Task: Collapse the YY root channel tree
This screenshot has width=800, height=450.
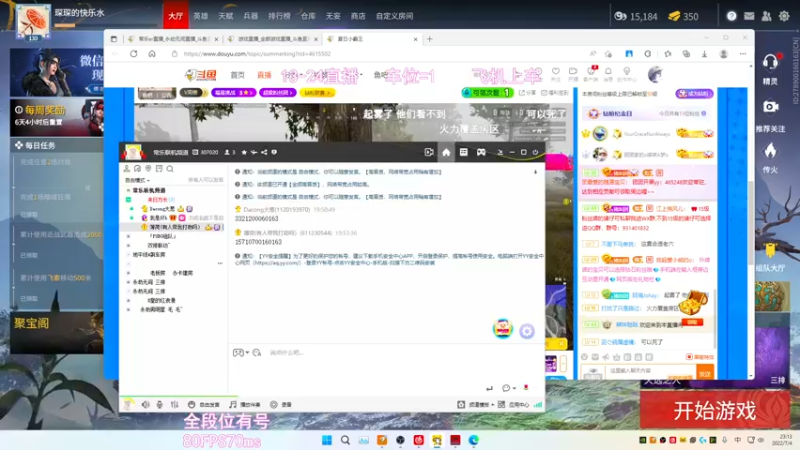Action: point(129,190)
